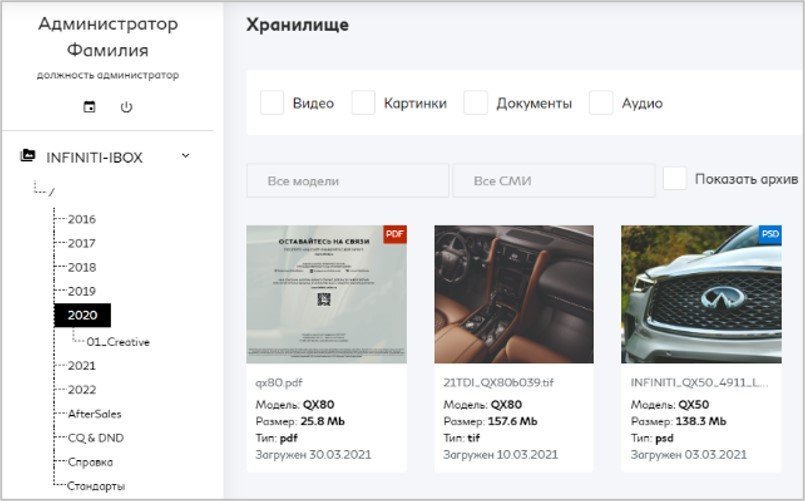
Task: Click the Администратор Фамилия user name
Action: tap(108, 37)
